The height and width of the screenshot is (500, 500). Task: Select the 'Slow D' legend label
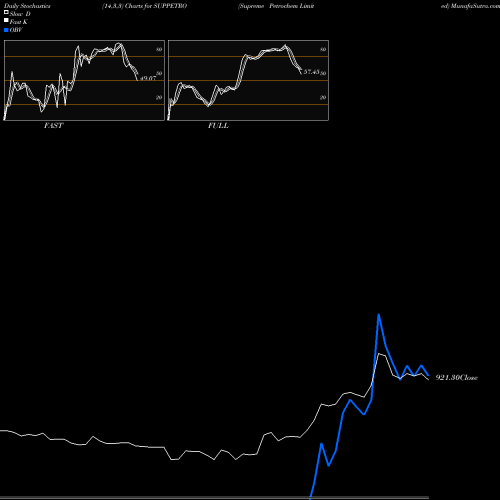[x=20, y=14]
